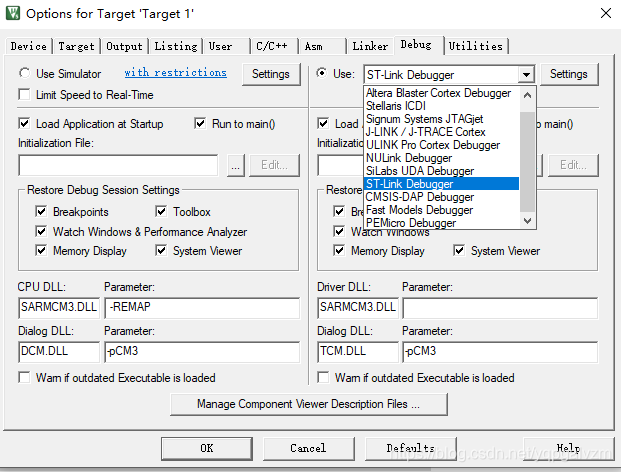Click the Cancel button
Viewport: 621px width, 472px height.
pyautogui.click(x=309, y=448)
